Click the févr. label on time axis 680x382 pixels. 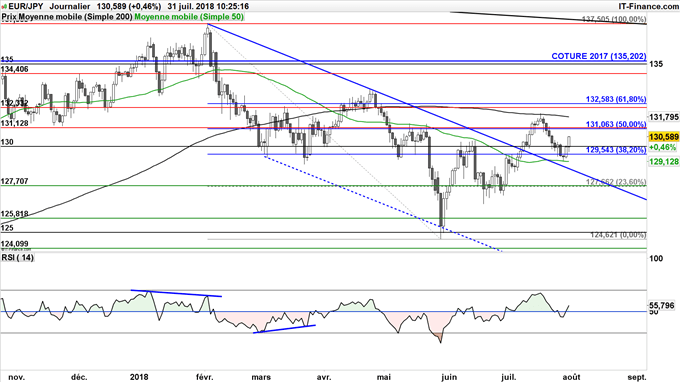click(205, 377)
